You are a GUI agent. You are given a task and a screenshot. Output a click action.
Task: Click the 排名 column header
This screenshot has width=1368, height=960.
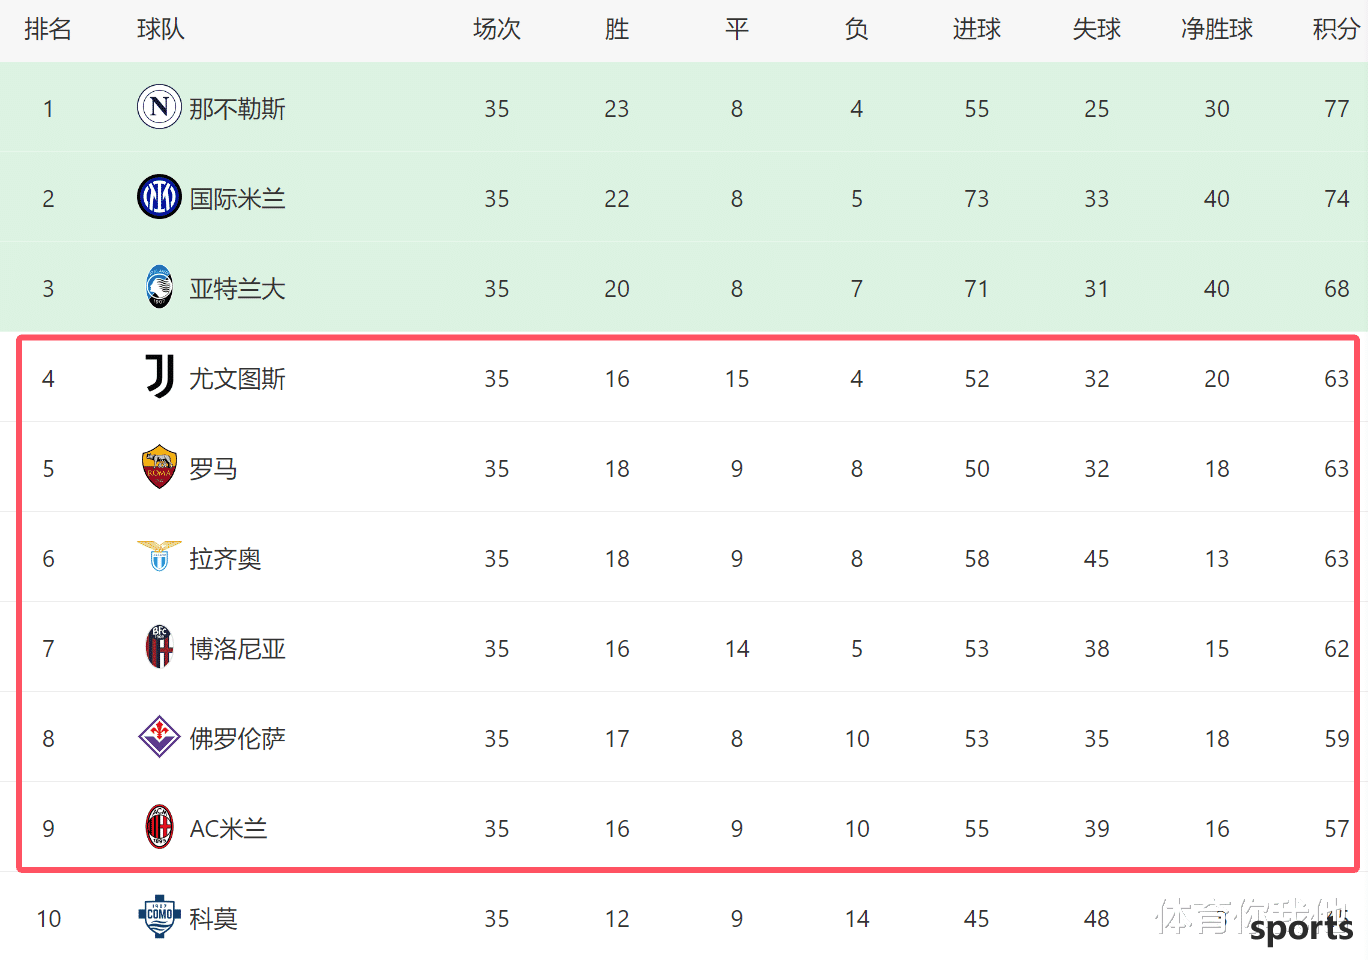point(48,29)
